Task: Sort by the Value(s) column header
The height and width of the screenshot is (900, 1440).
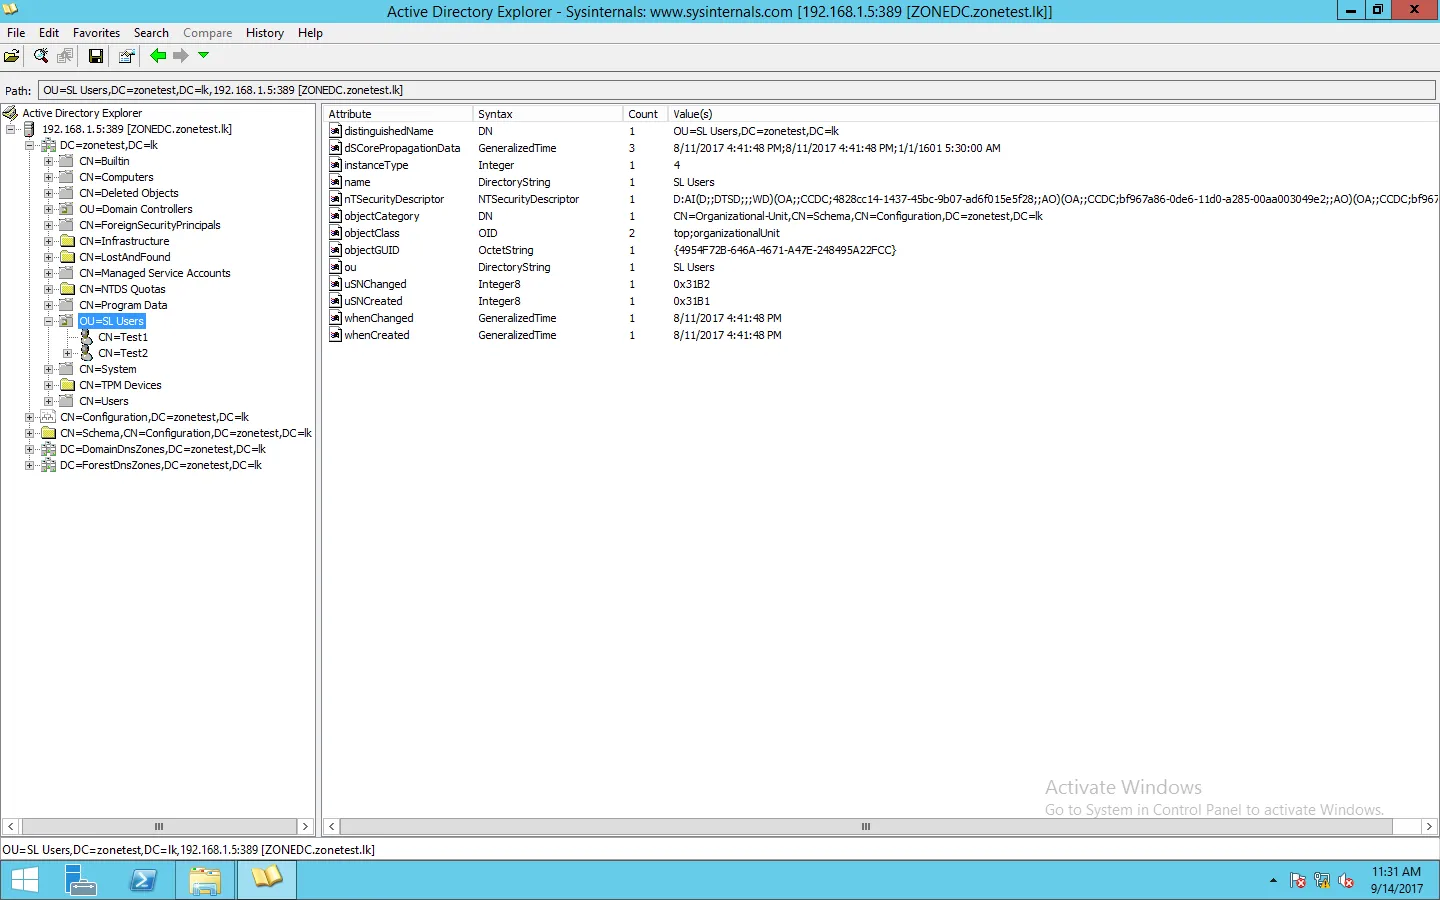Action: (x=1053, y=114)
